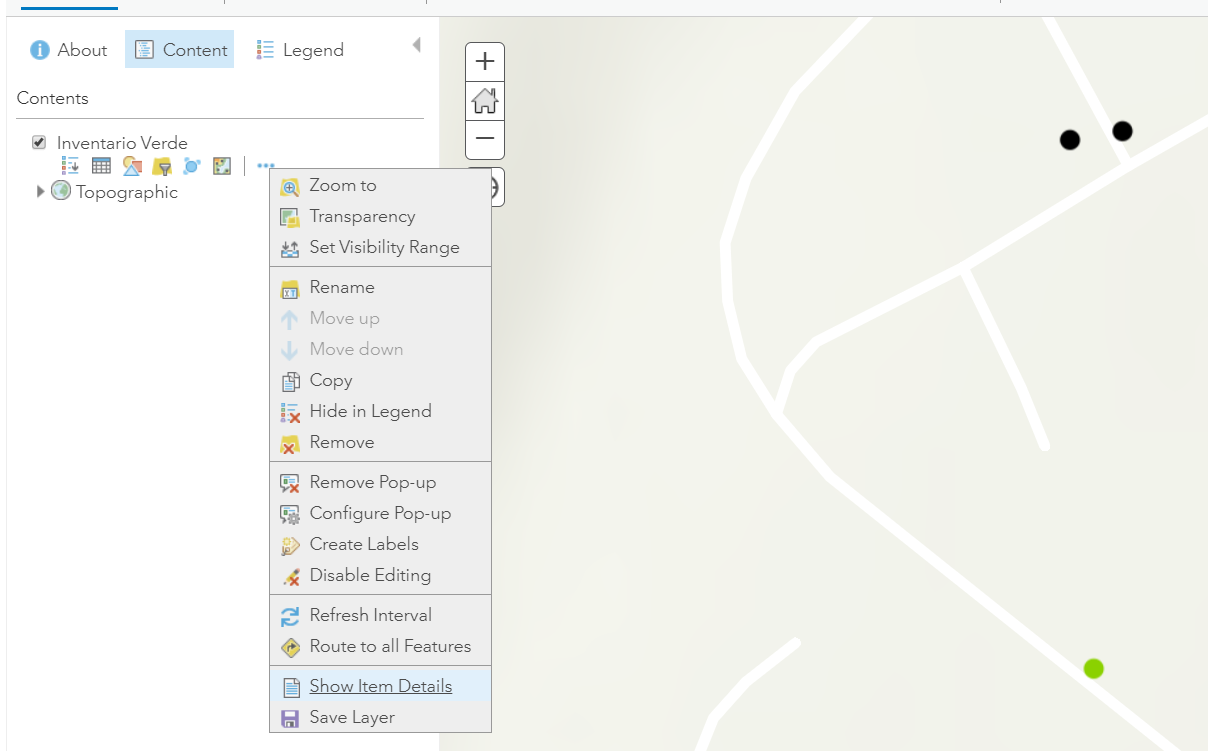The height and width of the screenshot is (751, 1208).
Task: Click the green point on the map
Action: coord(1093,668)
